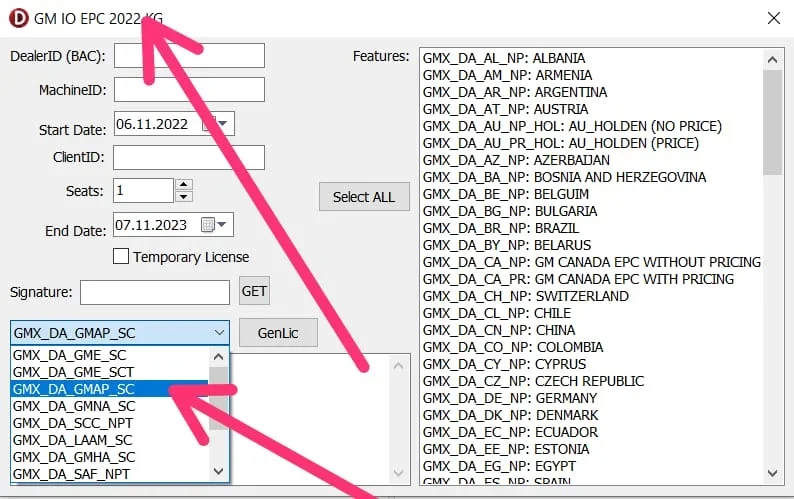The width and height of the screenshot is (794, 499).
Task: Select GM CANADA EPC WITHOUT PRICING feature
Action: (x=591, y=262)
